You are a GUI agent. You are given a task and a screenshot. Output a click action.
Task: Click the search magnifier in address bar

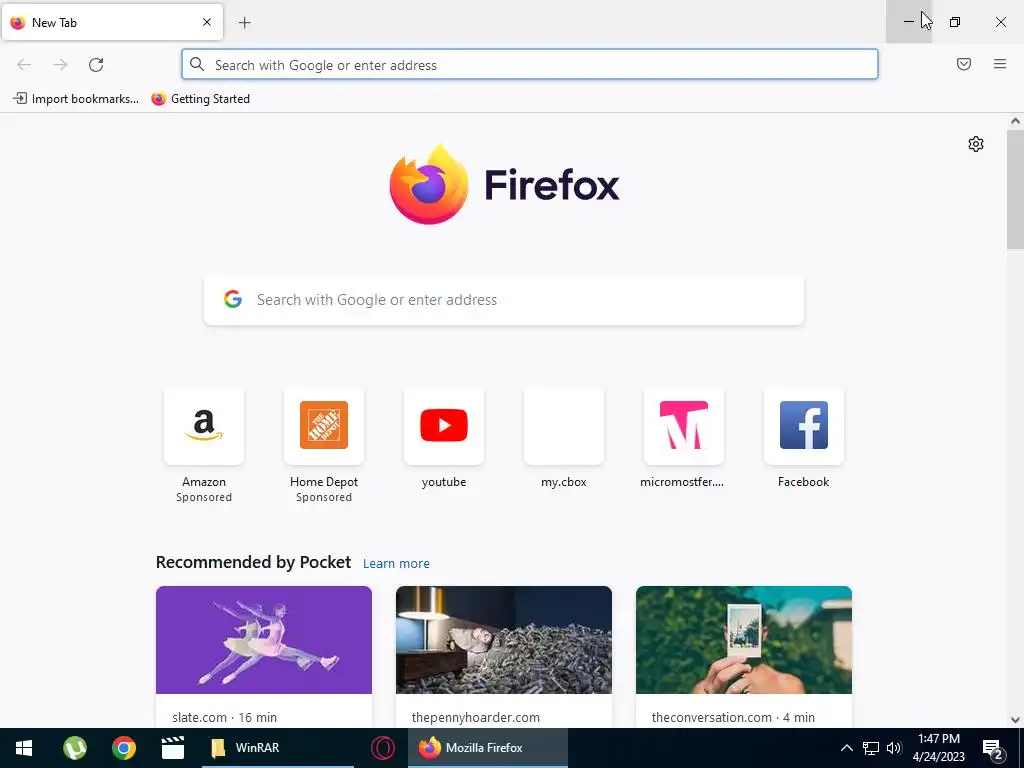click(197, 64)
